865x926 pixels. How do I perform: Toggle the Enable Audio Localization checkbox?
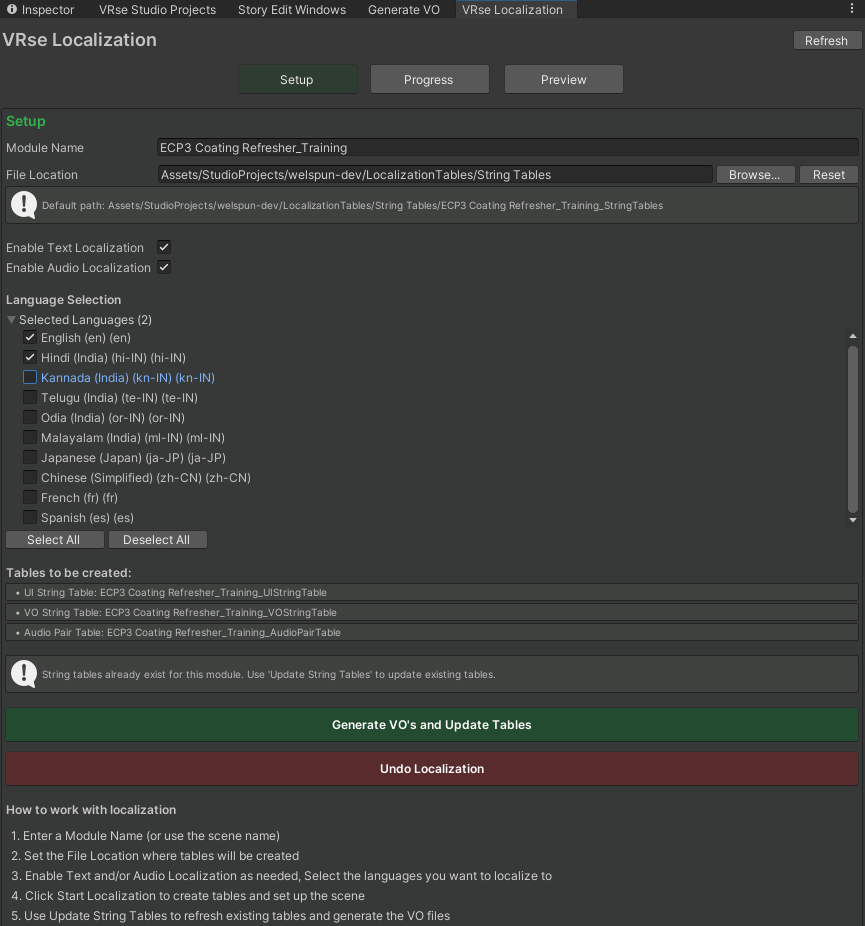(163, 267)
